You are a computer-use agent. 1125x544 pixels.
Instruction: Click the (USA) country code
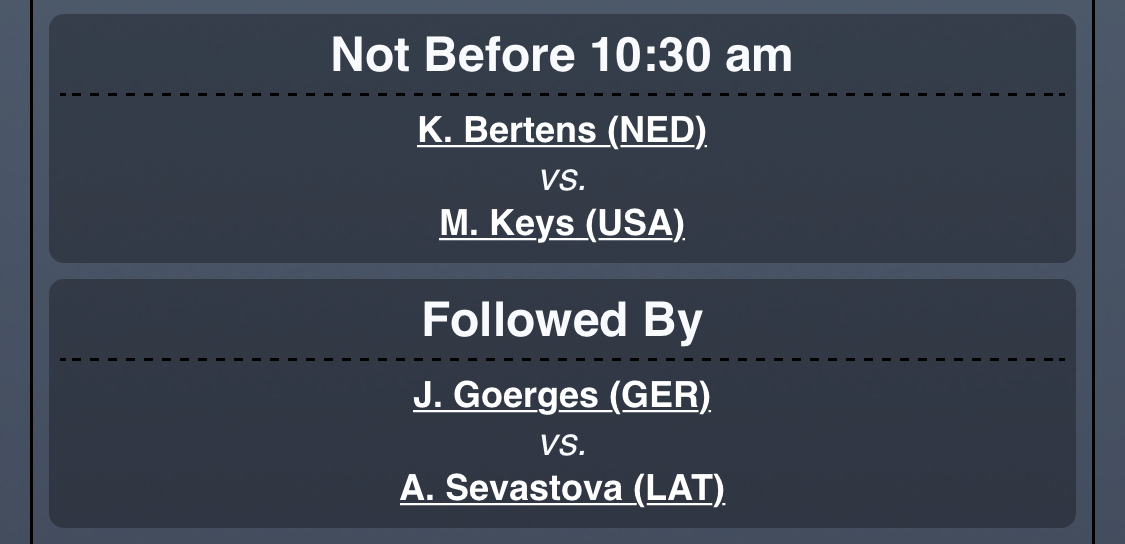635,224
